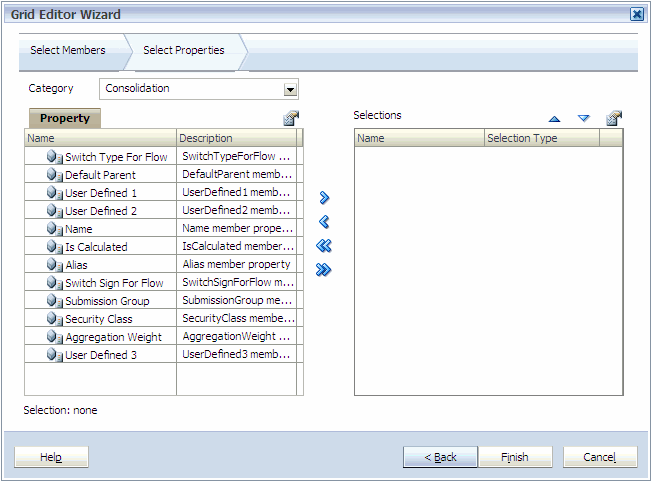Screen dimensions: 651x481
Task: Click icon beside Aggregation Weight
Action: pyautogui.click(x=54, y=337)
